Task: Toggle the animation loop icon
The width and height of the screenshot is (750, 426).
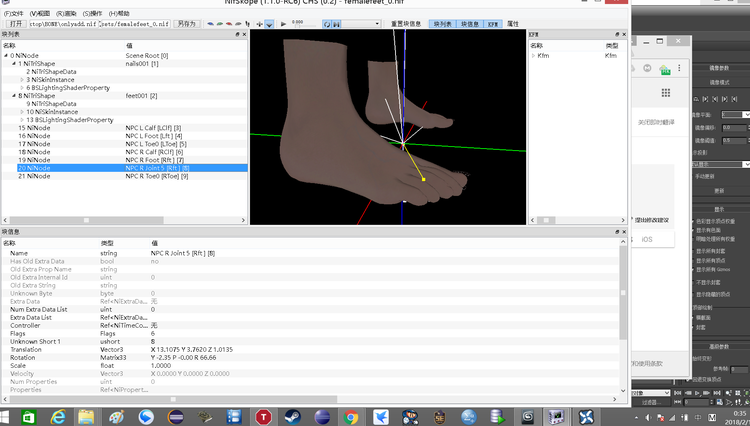Action: (x=327, y=24)
